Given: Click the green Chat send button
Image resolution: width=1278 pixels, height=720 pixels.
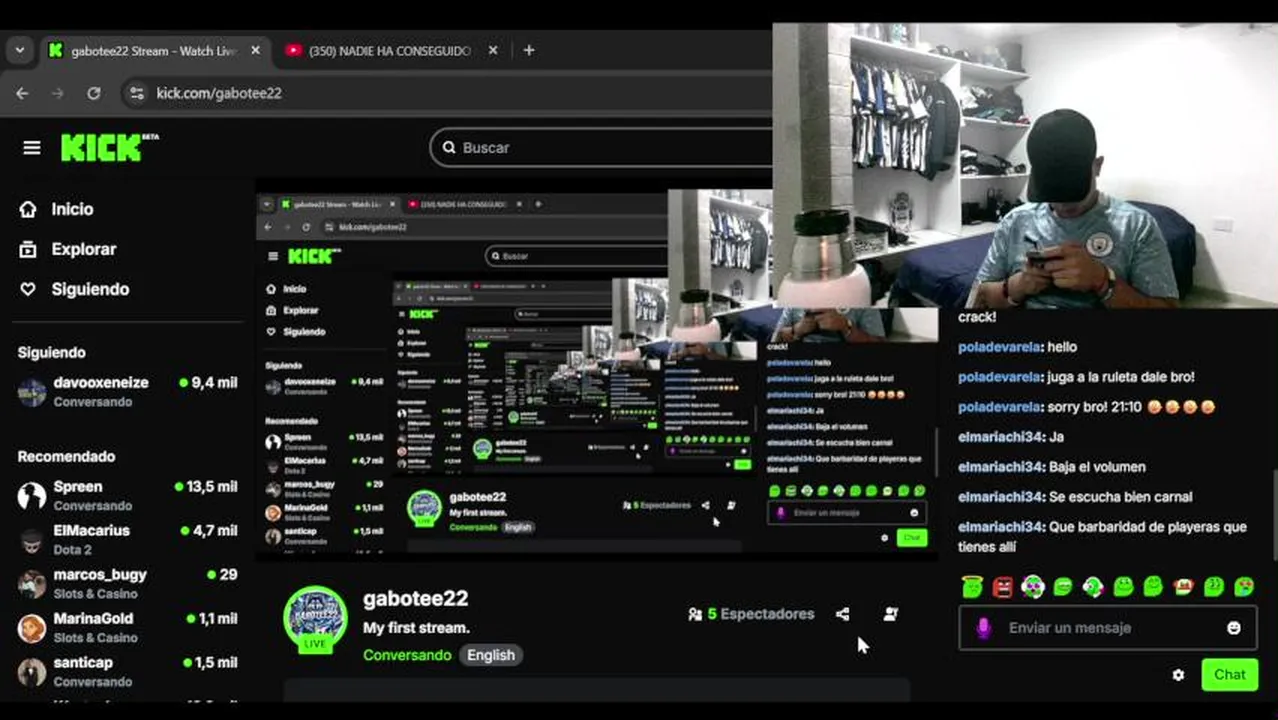Looking at the screenshot, I should [x=1230, y=675].
